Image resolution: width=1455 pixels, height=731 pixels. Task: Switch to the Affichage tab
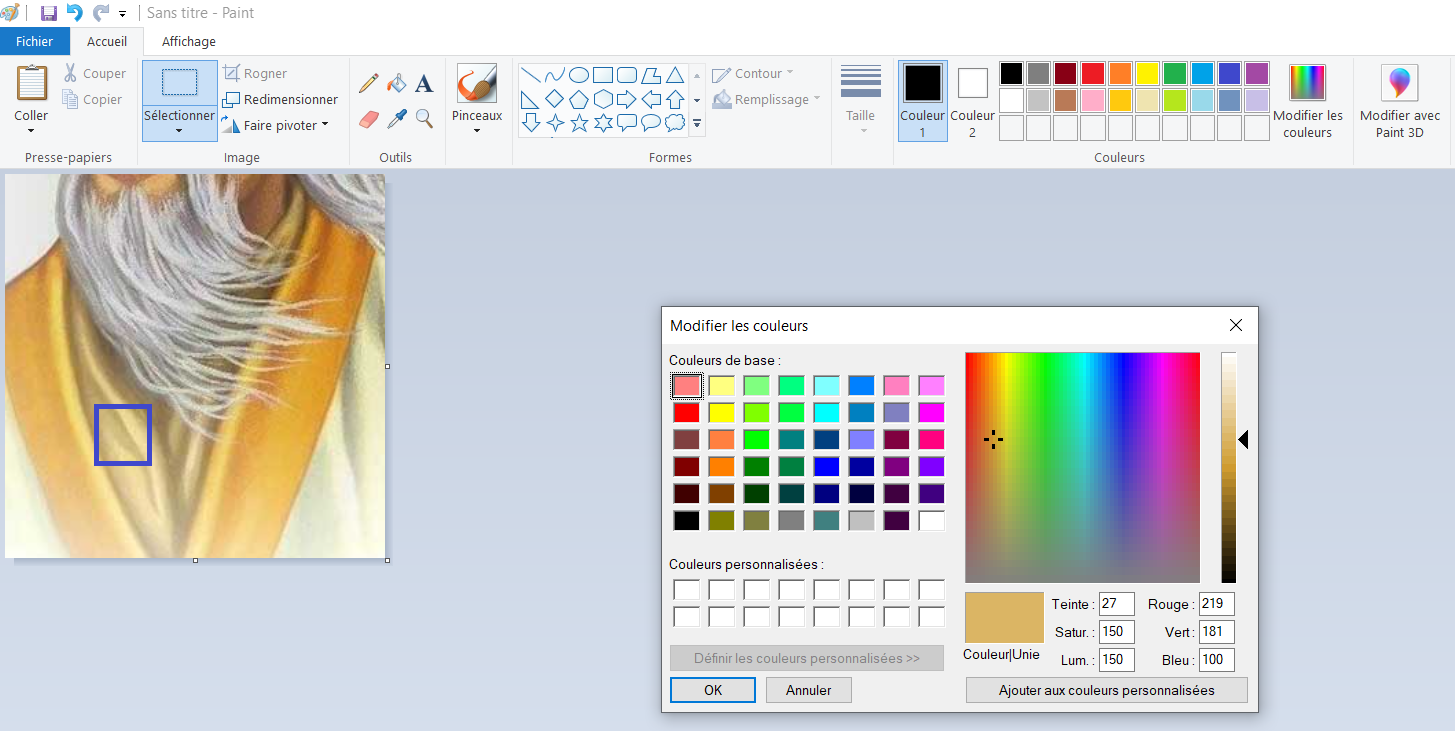tap(189, 41)
